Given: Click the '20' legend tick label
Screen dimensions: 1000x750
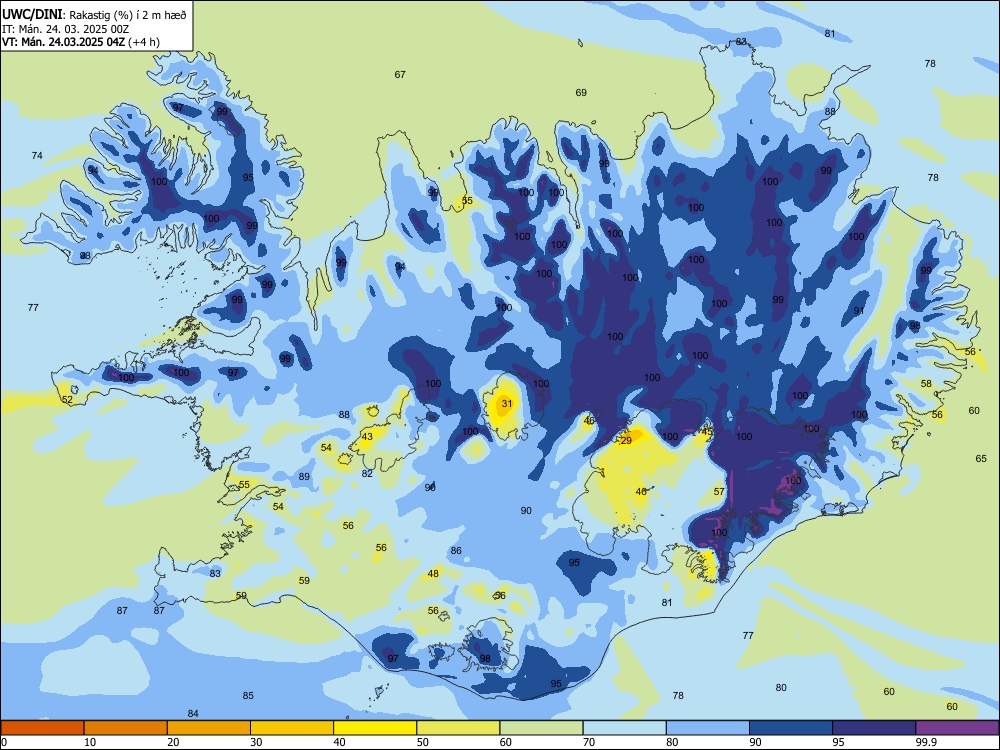Looking at the screenshot, I should pyautogui.click(x=173, y=742).
